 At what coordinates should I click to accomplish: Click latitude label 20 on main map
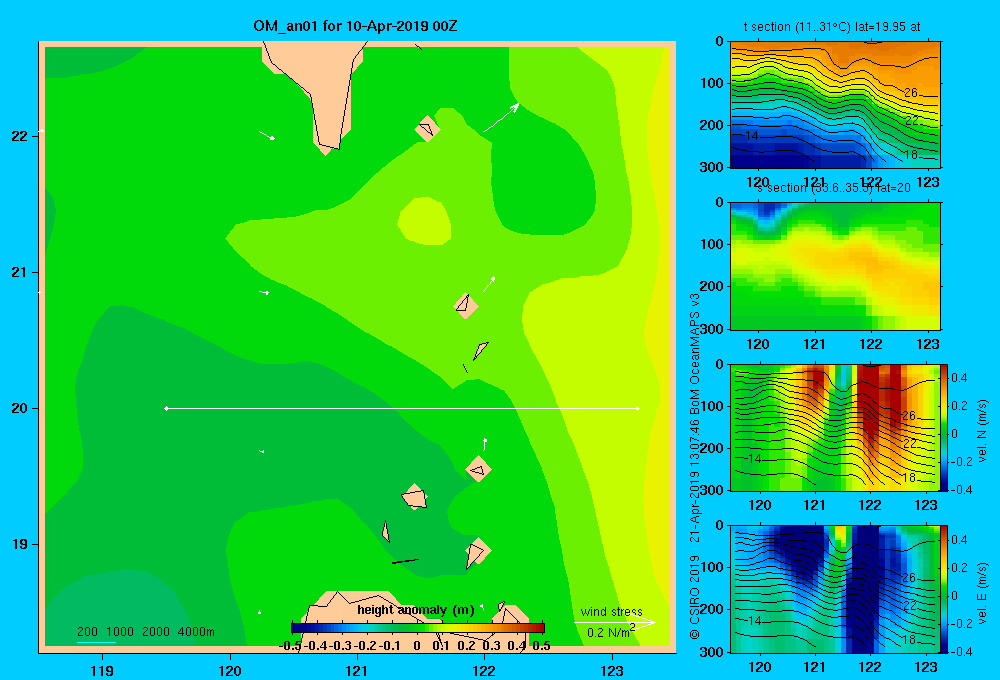[x=20, y=408]
